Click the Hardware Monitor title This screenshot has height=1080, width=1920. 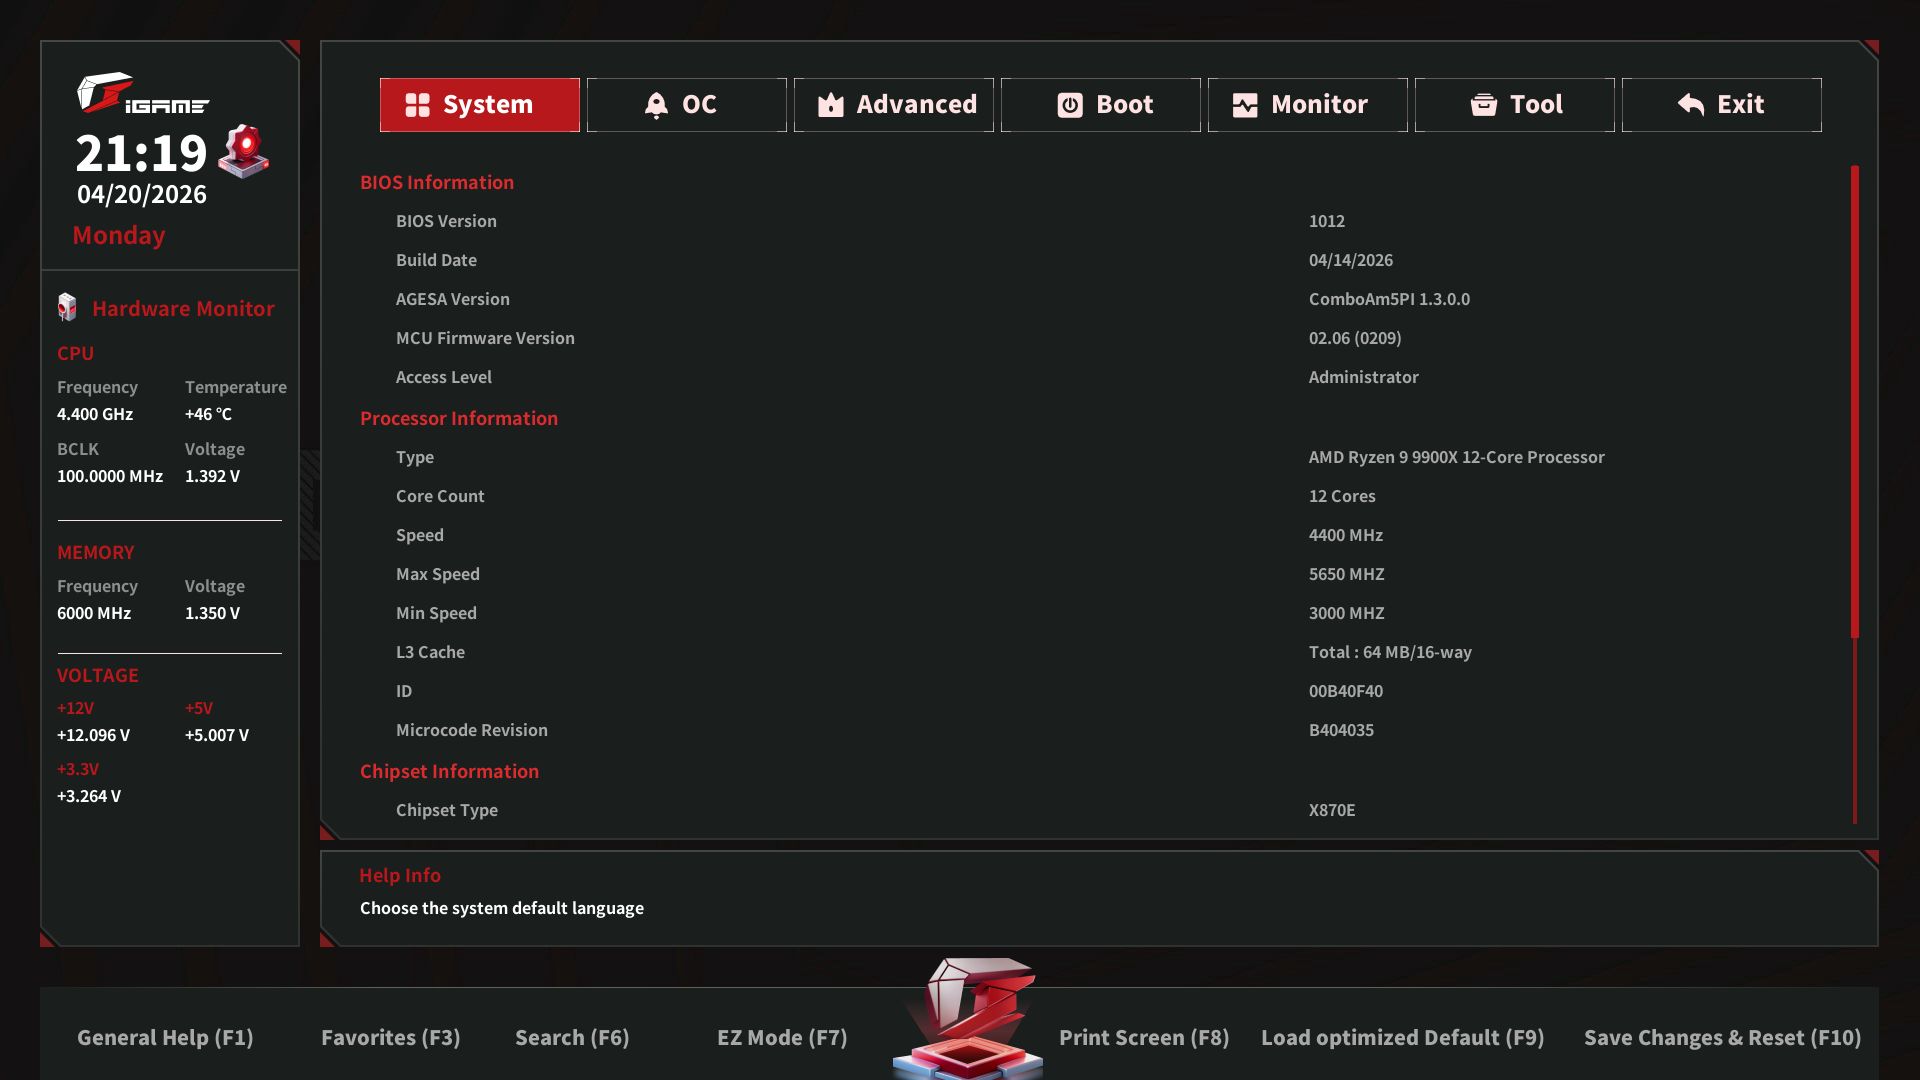click(183, 309)
